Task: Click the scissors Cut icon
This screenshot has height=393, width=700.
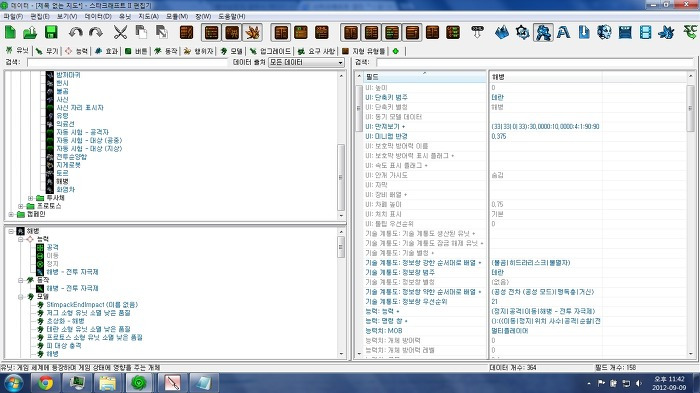Action: 120,33
